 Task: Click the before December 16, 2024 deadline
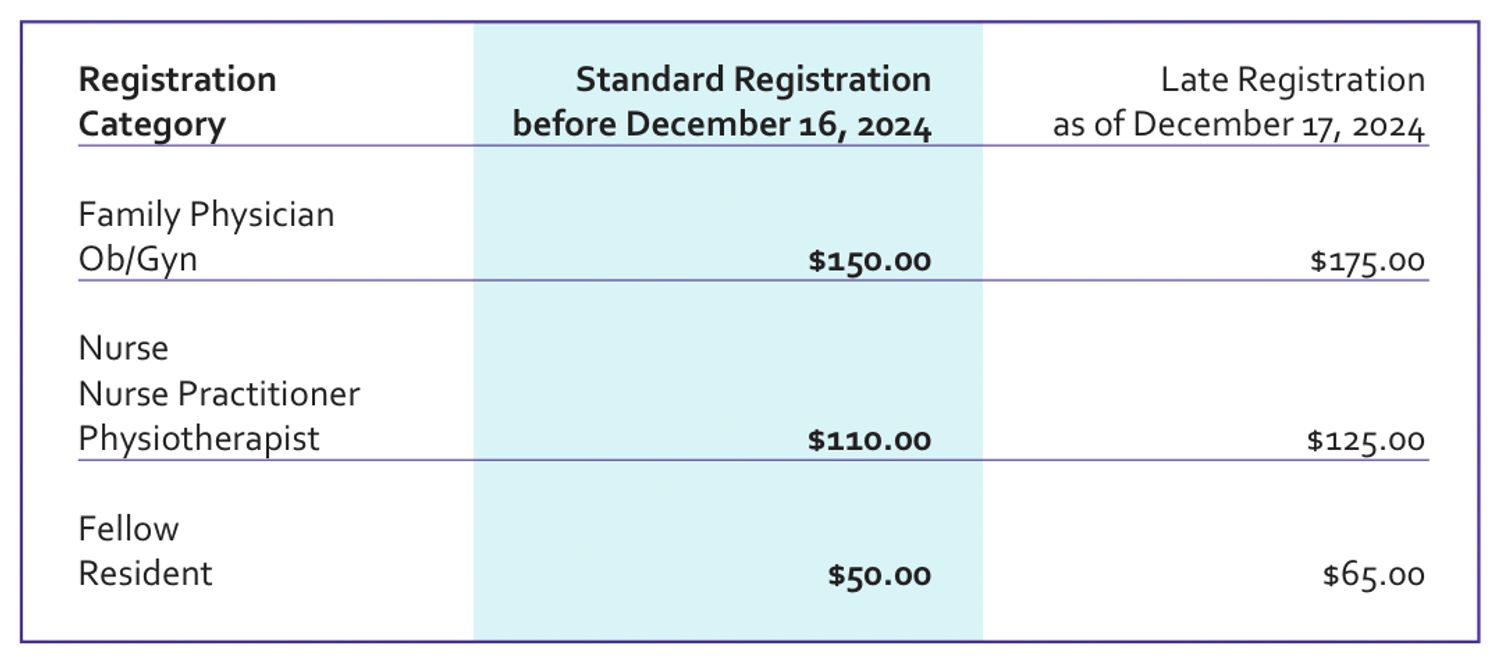click(x=722, y=126)
